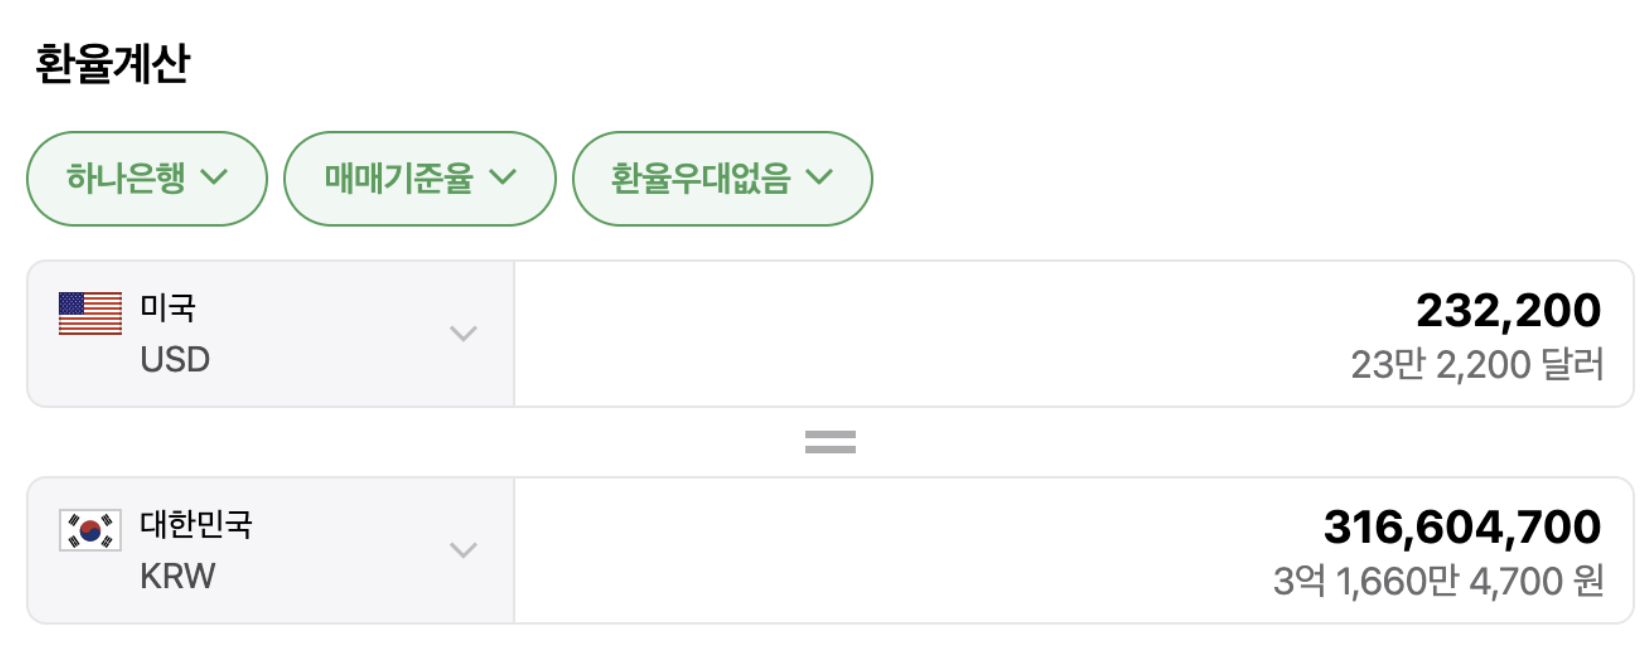Click the United States flag icon

click(90, 314)
